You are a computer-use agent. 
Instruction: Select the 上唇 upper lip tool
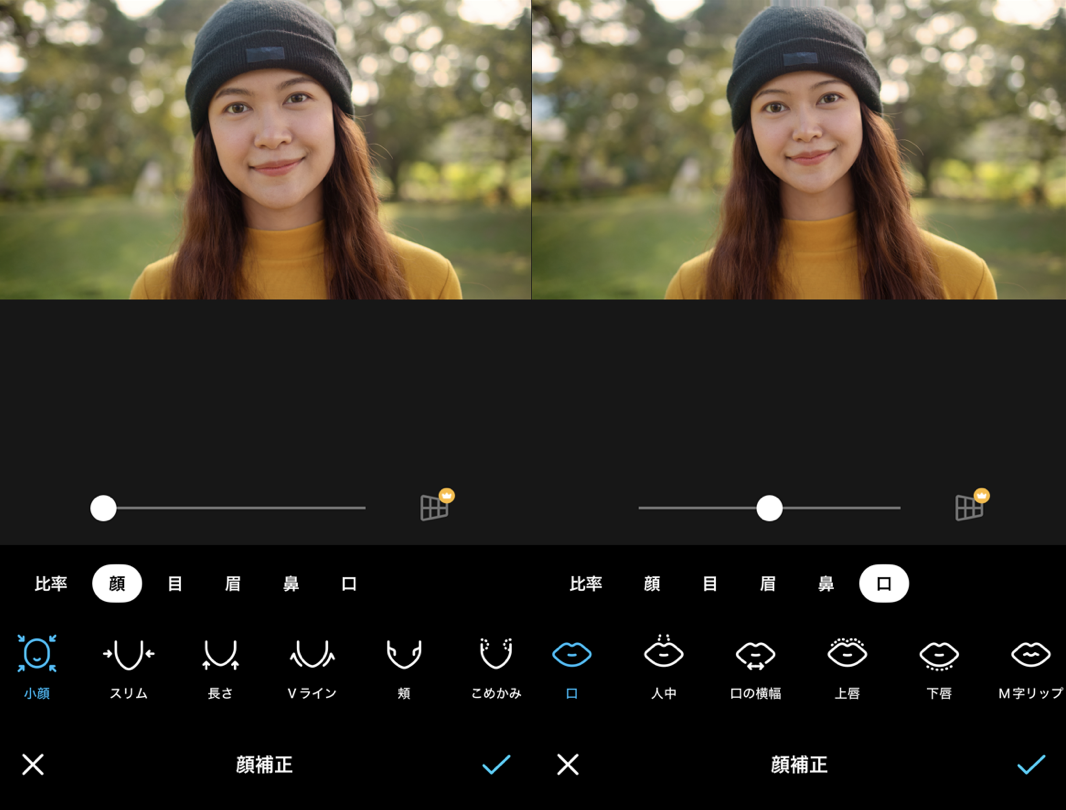(x=847, y=655)
